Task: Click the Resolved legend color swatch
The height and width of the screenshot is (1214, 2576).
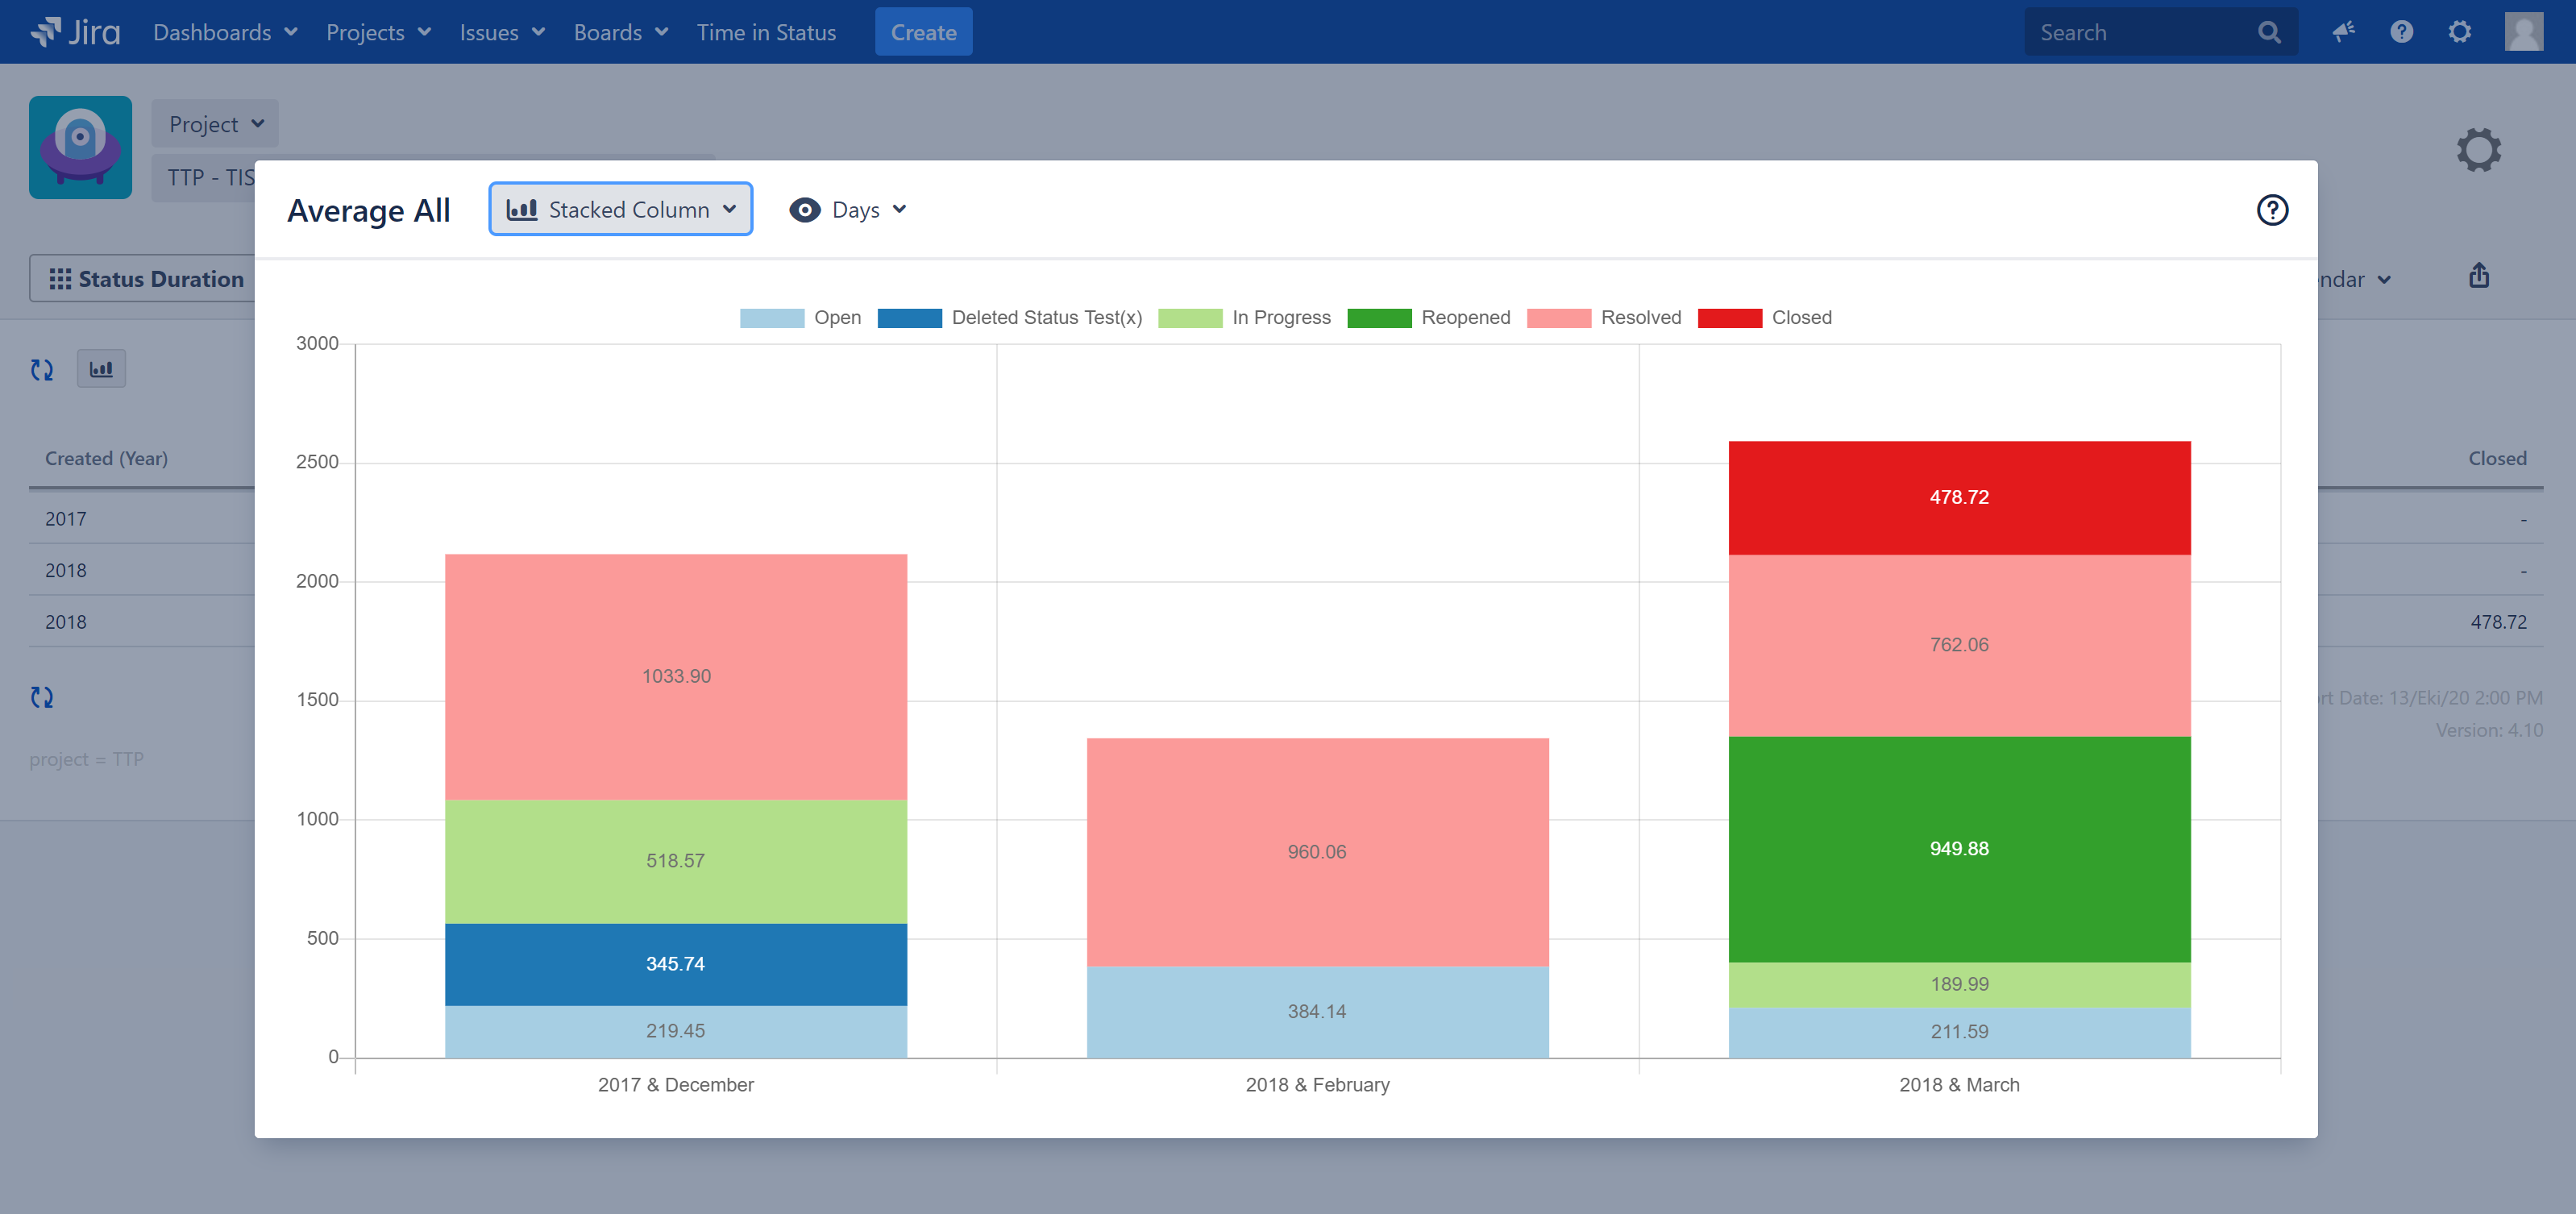Action: [x=1558, y=318]
